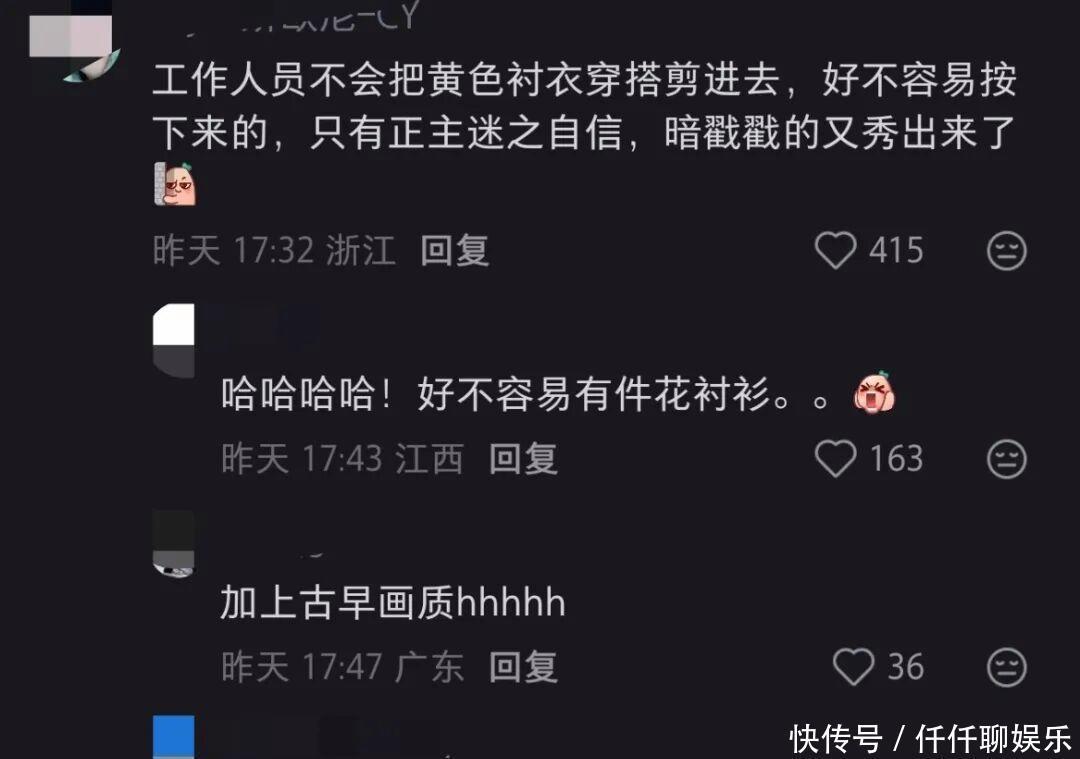Like the 花衬衫 comment with 163 likes
Screen dimensions: 1080x759
pos(835,459)
